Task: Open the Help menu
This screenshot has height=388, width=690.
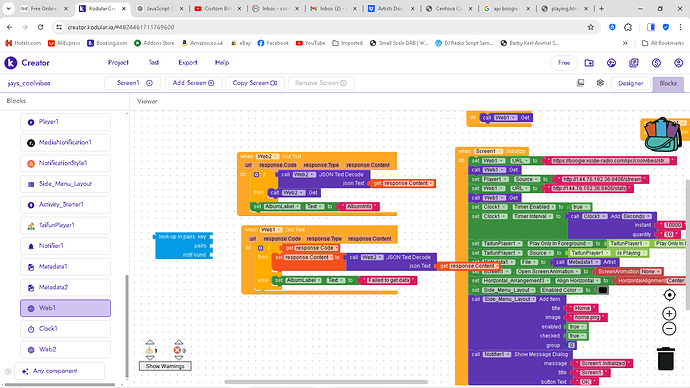Action: coord(222,62)
